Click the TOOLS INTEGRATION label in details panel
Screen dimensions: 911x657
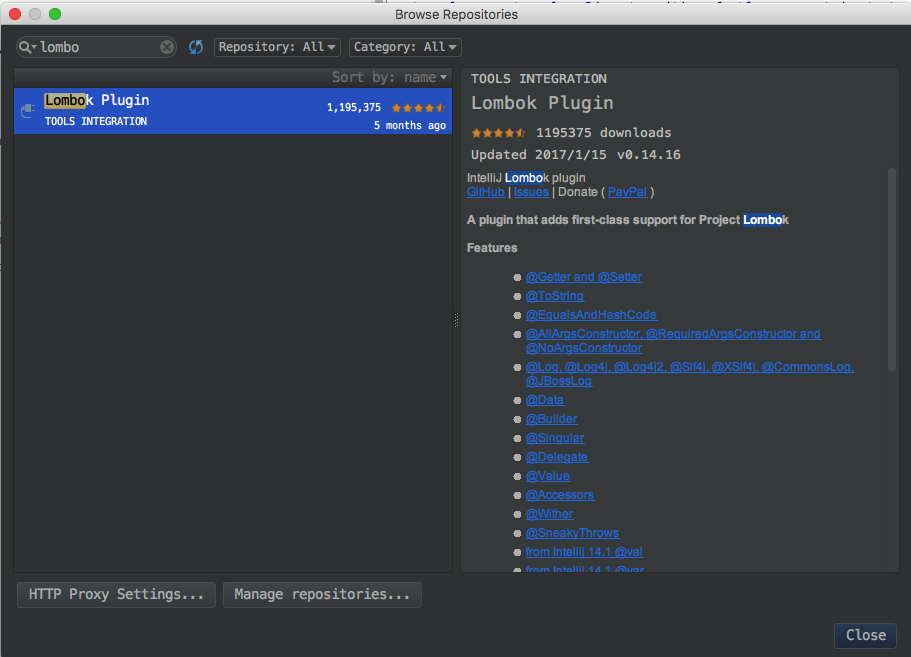click(x=539, y=79)
